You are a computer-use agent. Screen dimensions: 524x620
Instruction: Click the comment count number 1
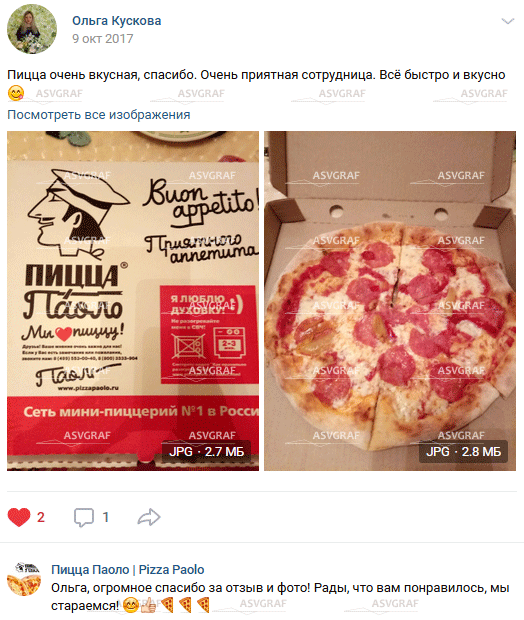pyautogui.click(x=106, y=517)
